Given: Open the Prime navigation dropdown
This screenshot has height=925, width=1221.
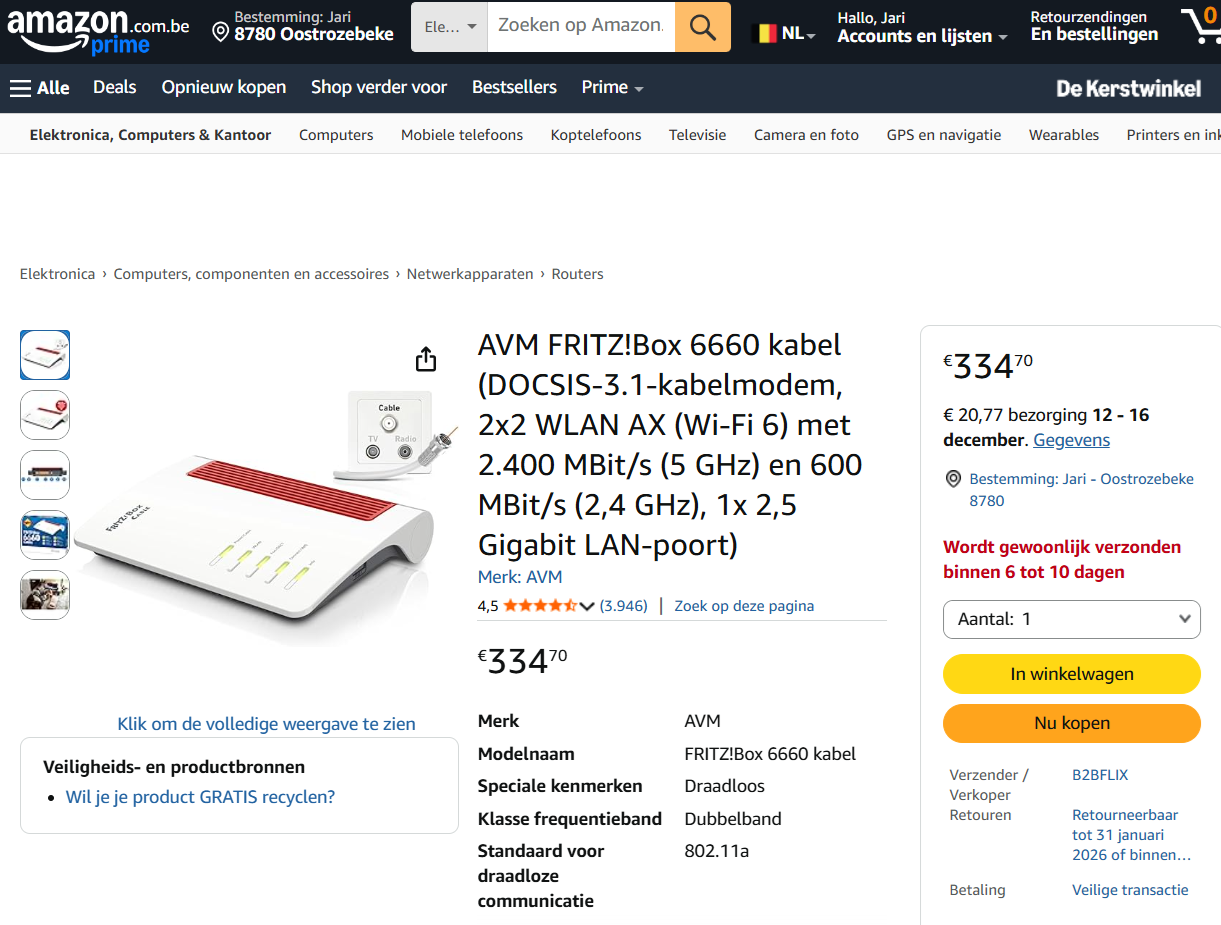Looking at the screenshot, I should point(612,88).
